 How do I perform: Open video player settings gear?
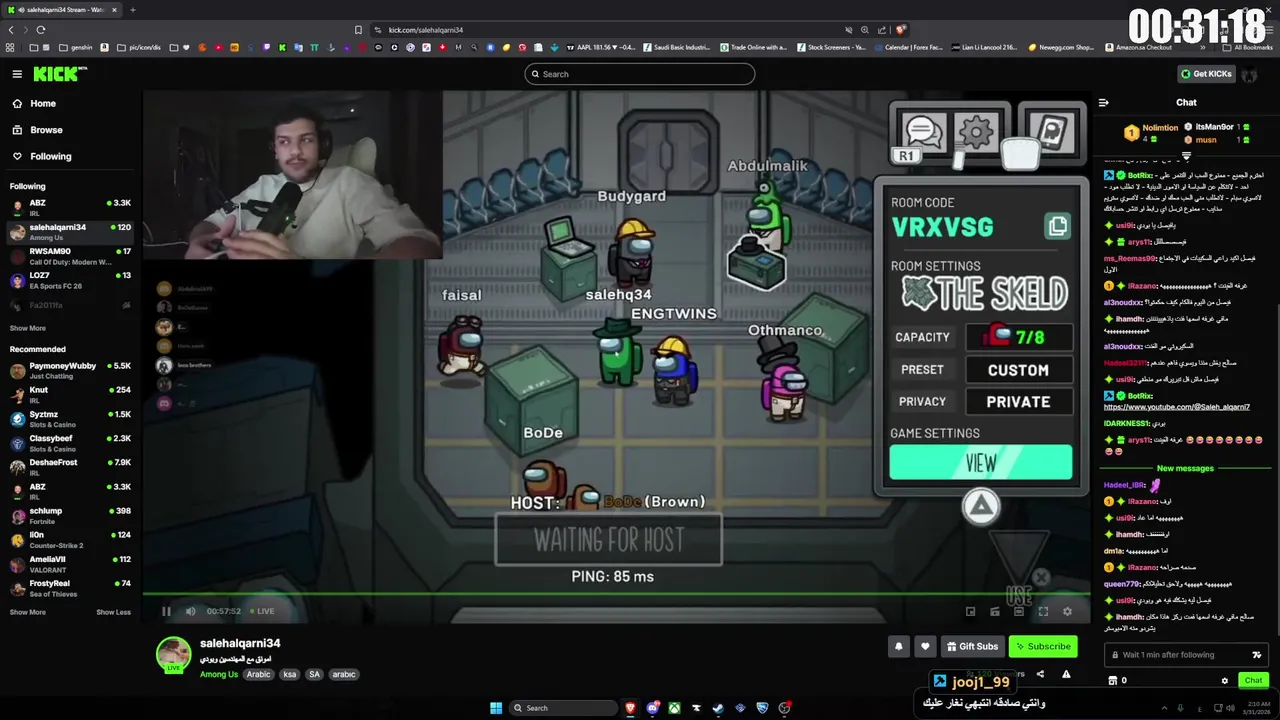click(x=1067, y=611)
